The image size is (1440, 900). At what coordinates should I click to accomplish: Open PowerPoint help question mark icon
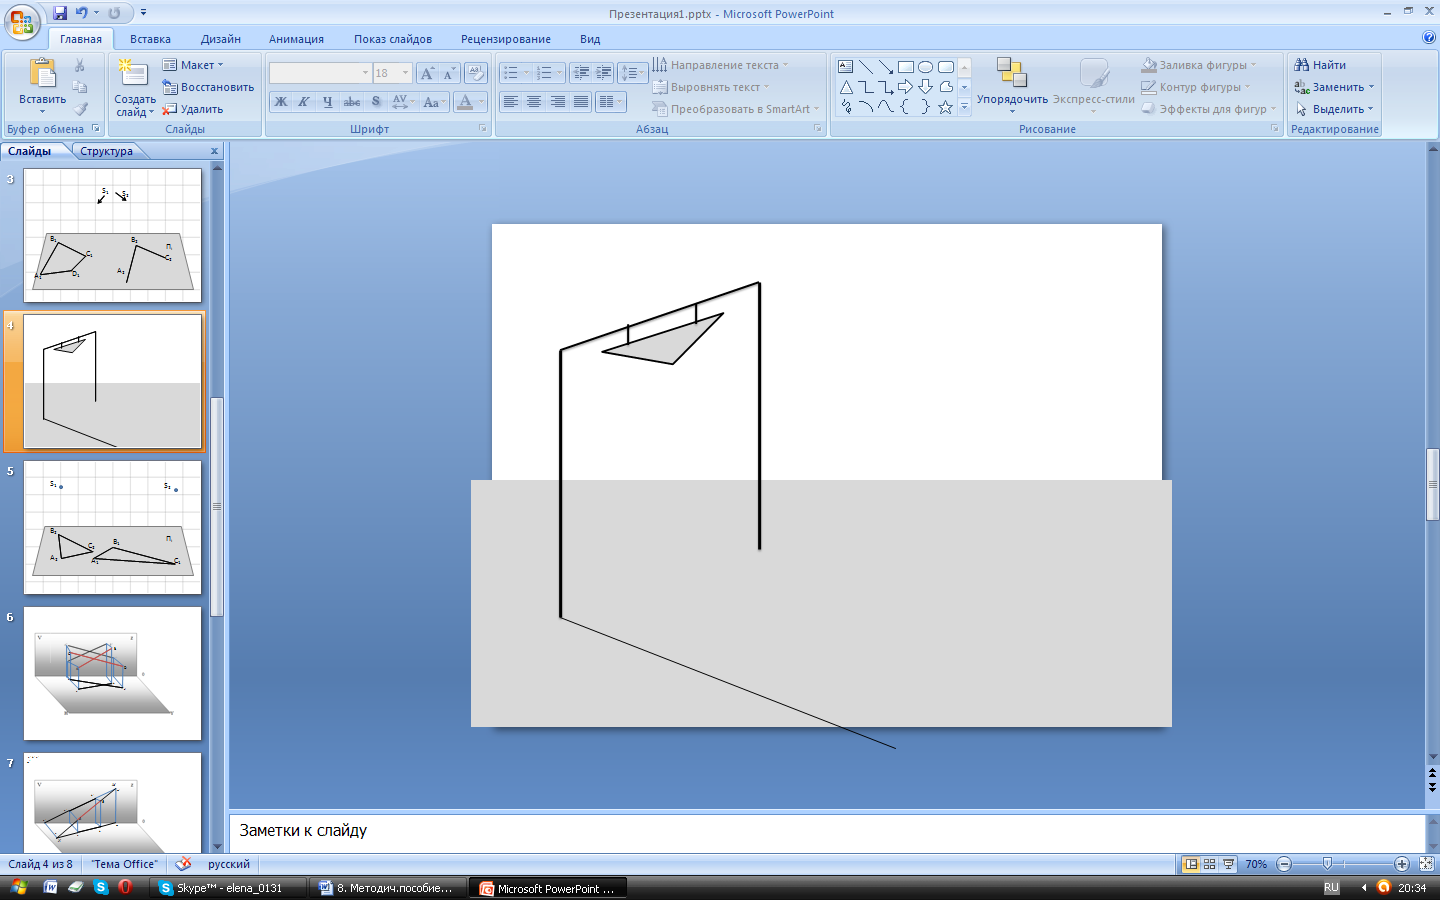pyautogui.click(x=1428, y=38)
